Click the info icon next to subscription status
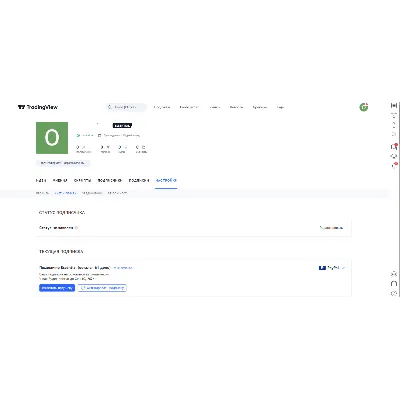 click(76, 228)
